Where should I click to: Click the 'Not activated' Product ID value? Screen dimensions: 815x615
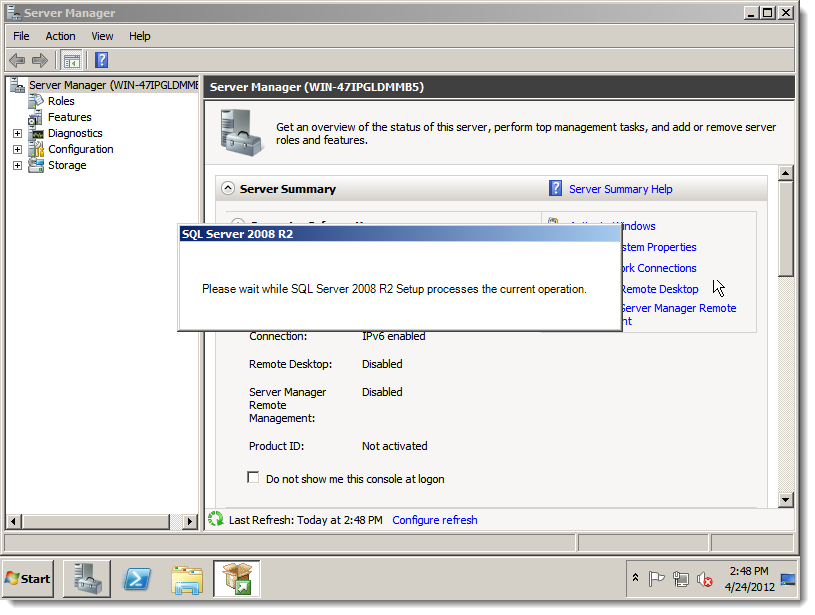[x=395, y=446]
